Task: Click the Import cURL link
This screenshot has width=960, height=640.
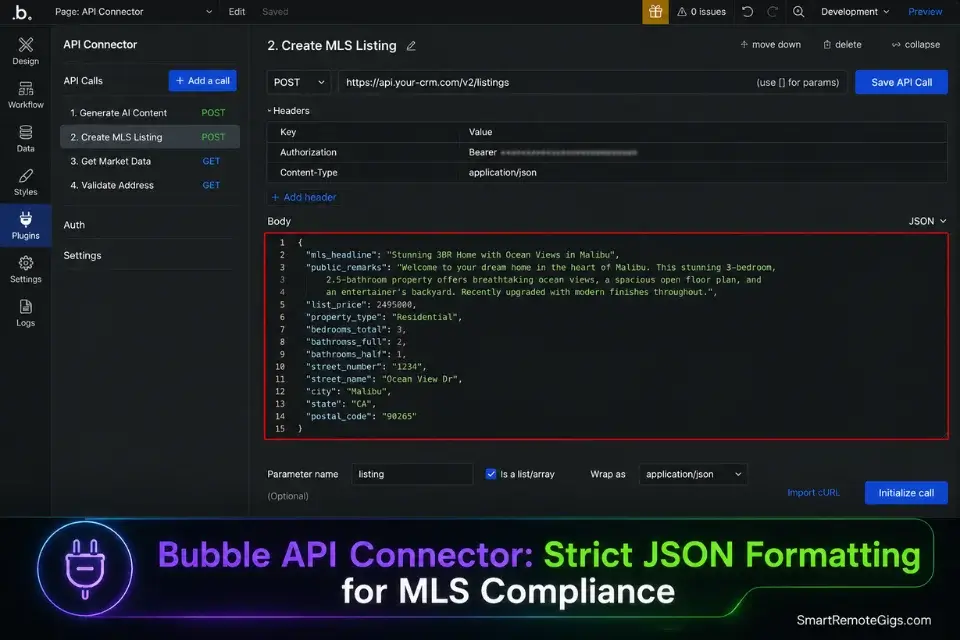Action: pyautogui.click(x=814, y=493)
